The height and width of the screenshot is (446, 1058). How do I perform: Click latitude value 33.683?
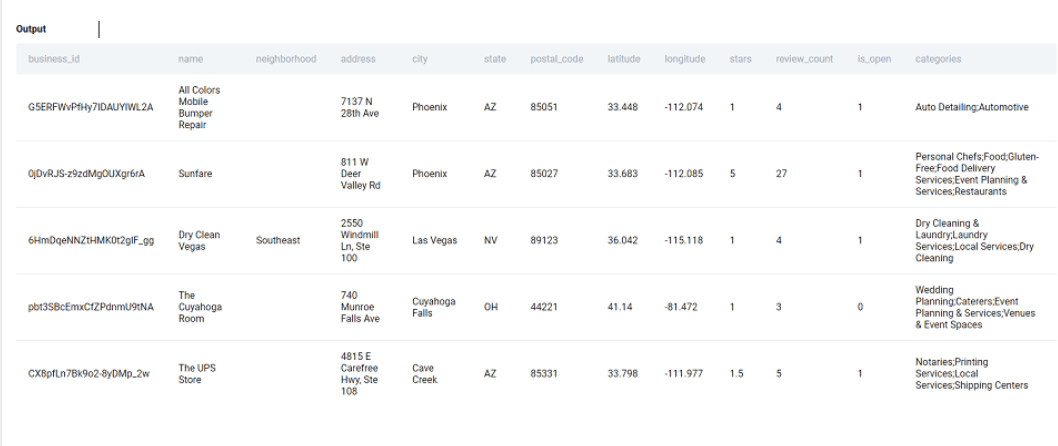[622, 174]
